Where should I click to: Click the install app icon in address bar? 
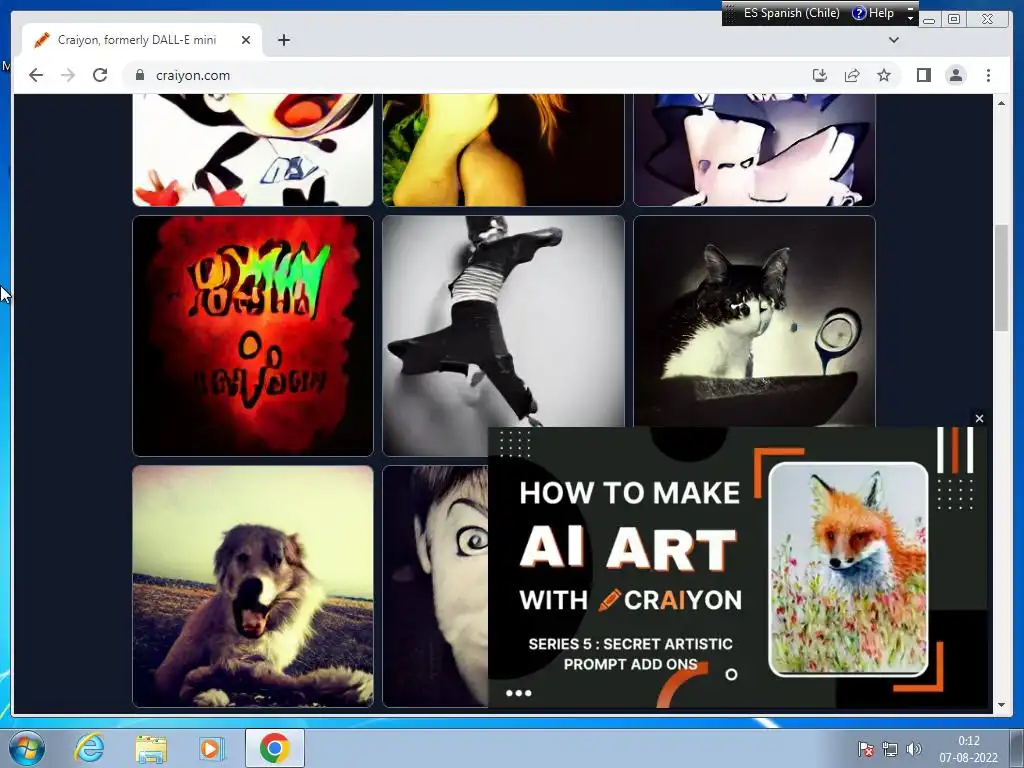[x=820, y=75]
